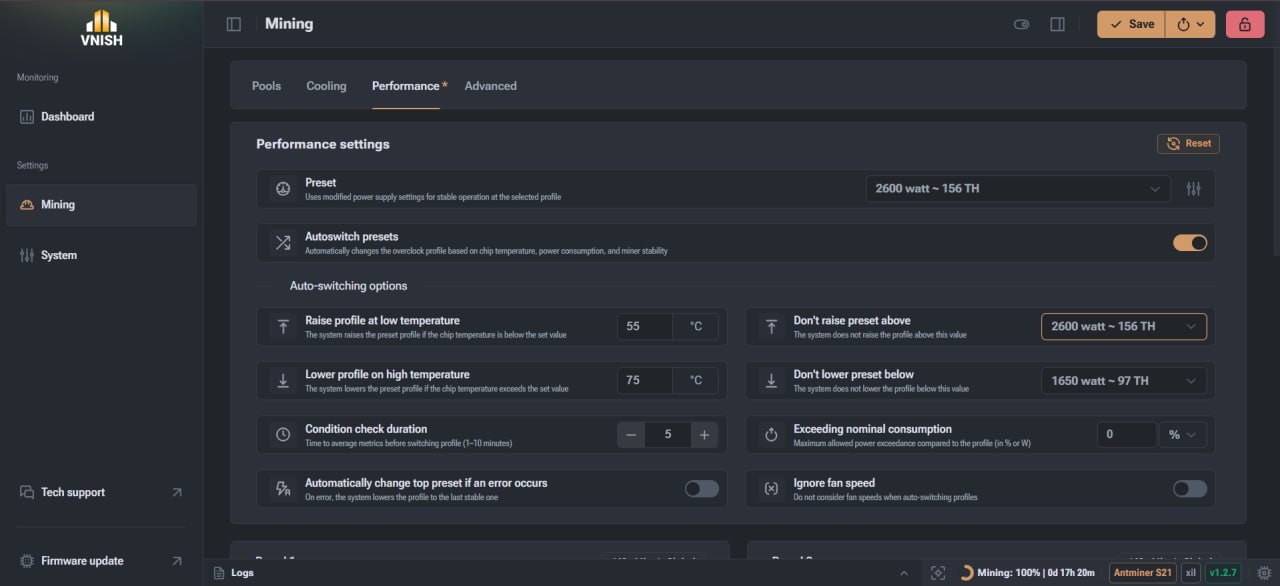Viewport: 1280px width, 586px height.
Task: Click the Autoswitch presets shuffle icon
Action: coord(283,243)
